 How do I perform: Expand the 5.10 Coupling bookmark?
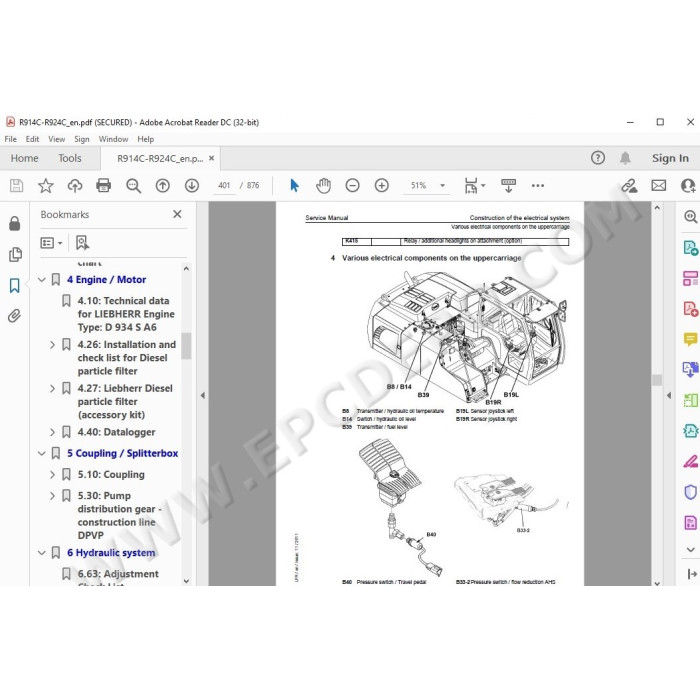52,475
